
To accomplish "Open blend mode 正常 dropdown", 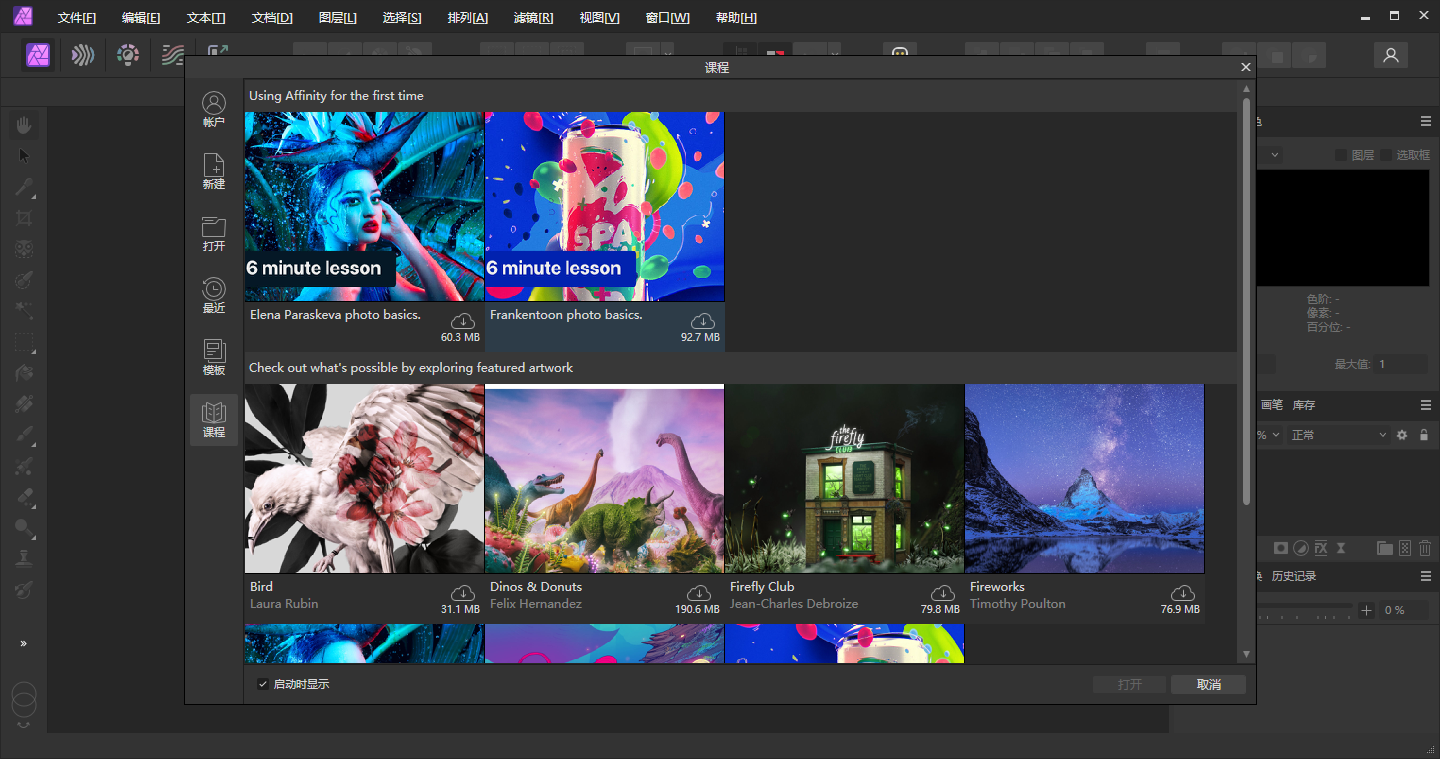I will pos(1339,435).
